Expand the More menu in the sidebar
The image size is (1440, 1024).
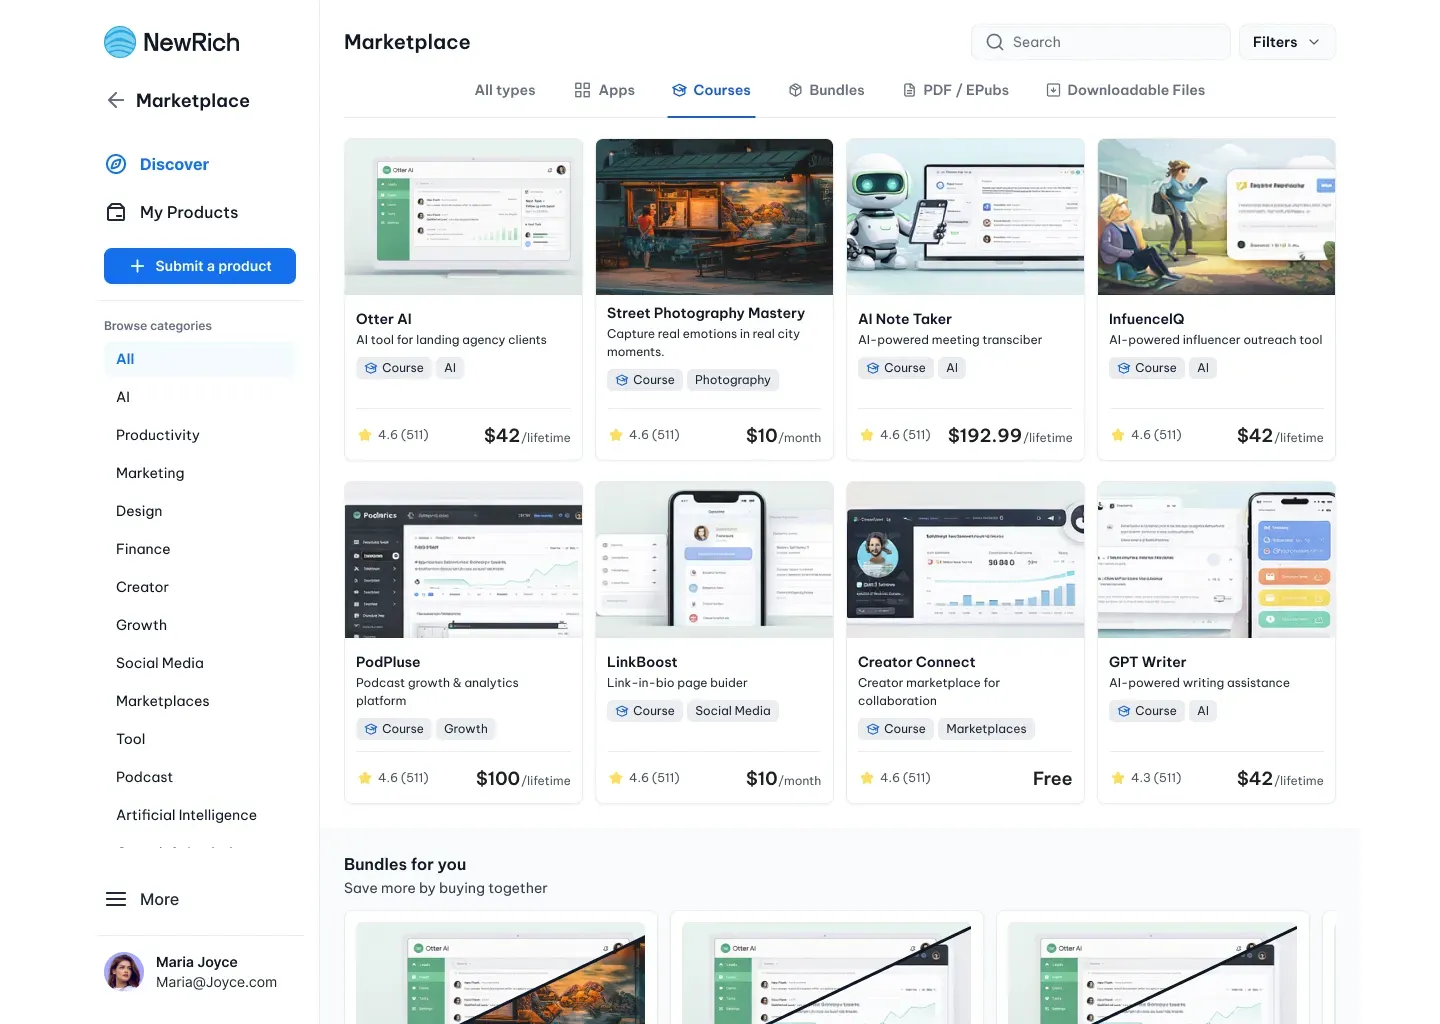tap(142, 899)
